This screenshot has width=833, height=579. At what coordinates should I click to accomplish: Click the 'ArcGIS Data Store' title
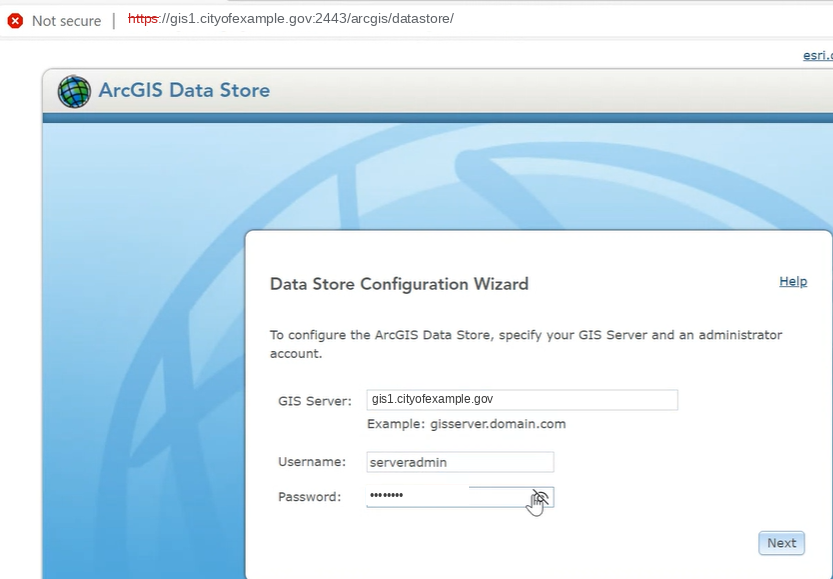184,90
